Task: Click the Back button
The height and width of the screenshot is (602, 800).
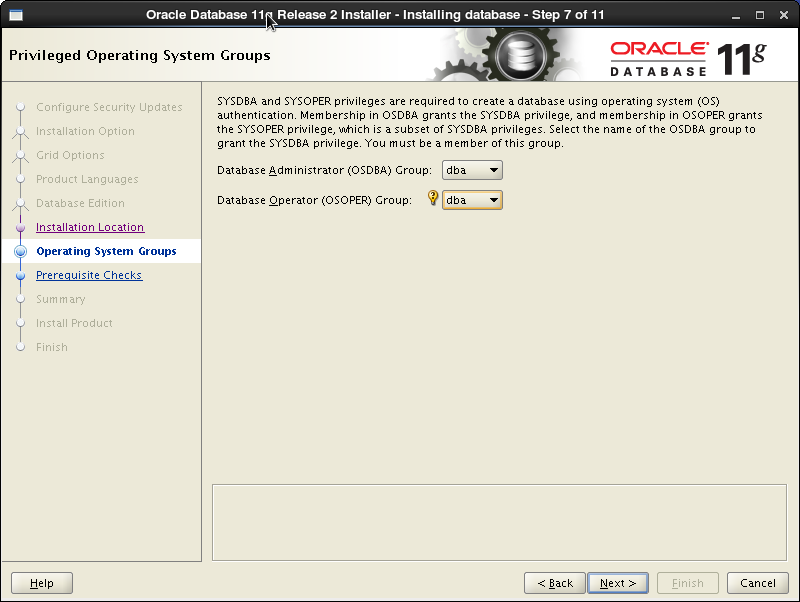Action: 555,583
